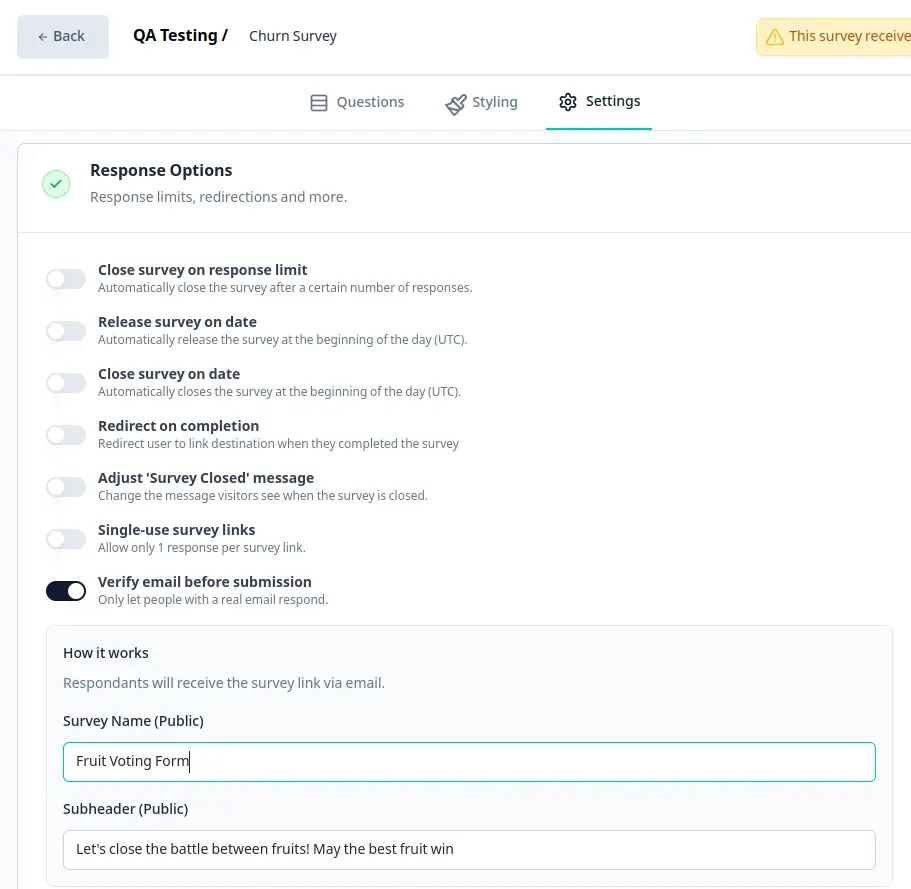911x889 pixels.
Task: Click the warning triangle icon
Action: [774, 37]
